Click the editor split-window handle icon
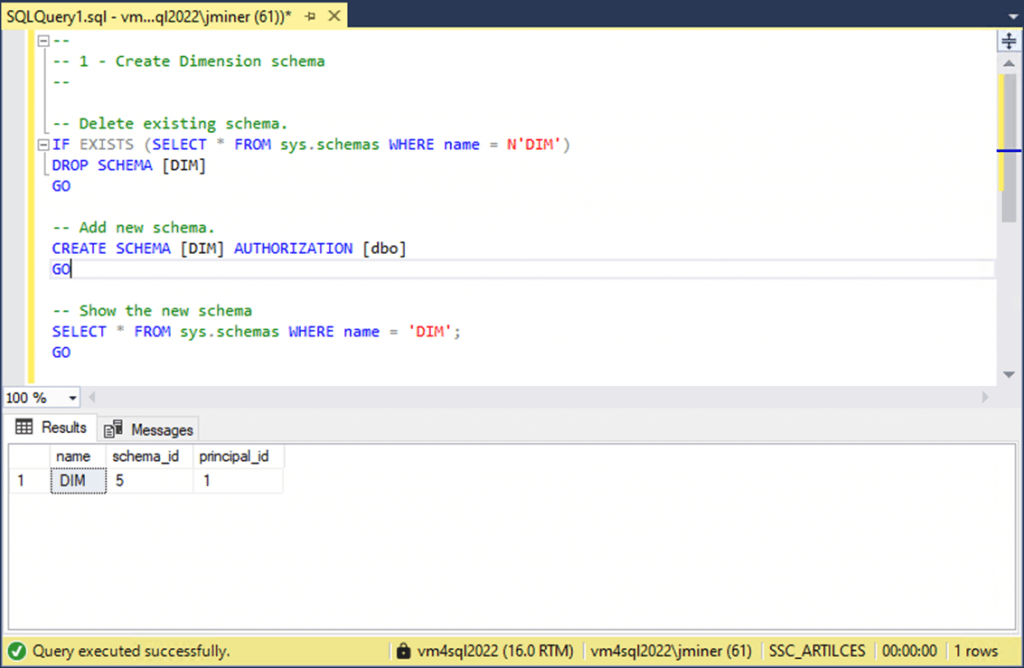1024x668 pixels. (x=1009, y=40)
